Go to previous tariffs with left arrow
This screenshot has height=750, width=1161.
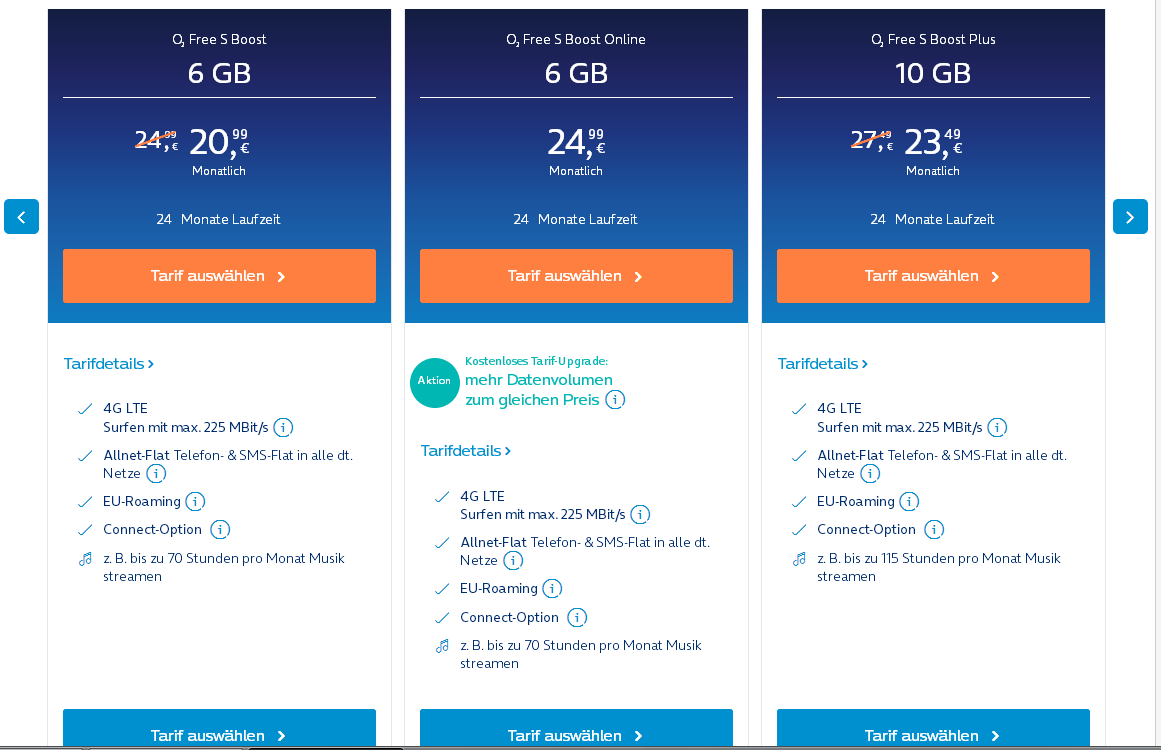pos(21,217)
